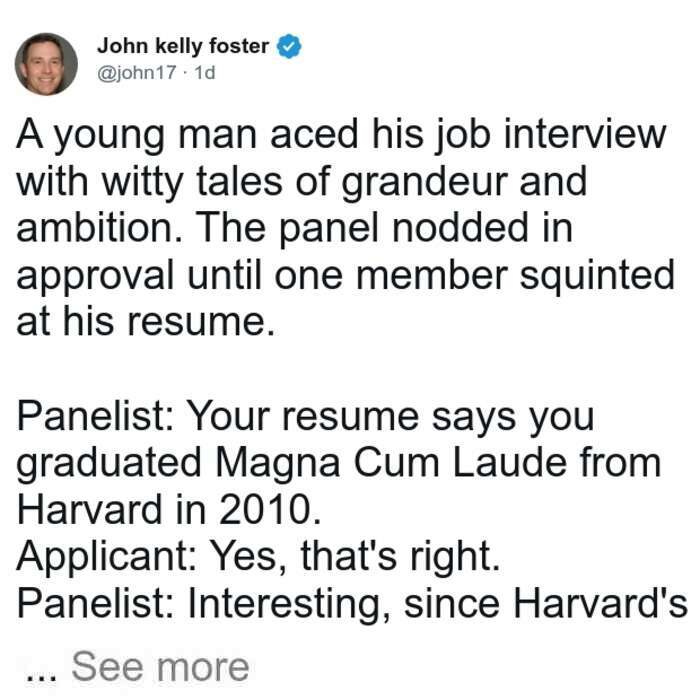The image size is (700, 700).
Task: Open the John kelly foster display name
Action: 183,46
